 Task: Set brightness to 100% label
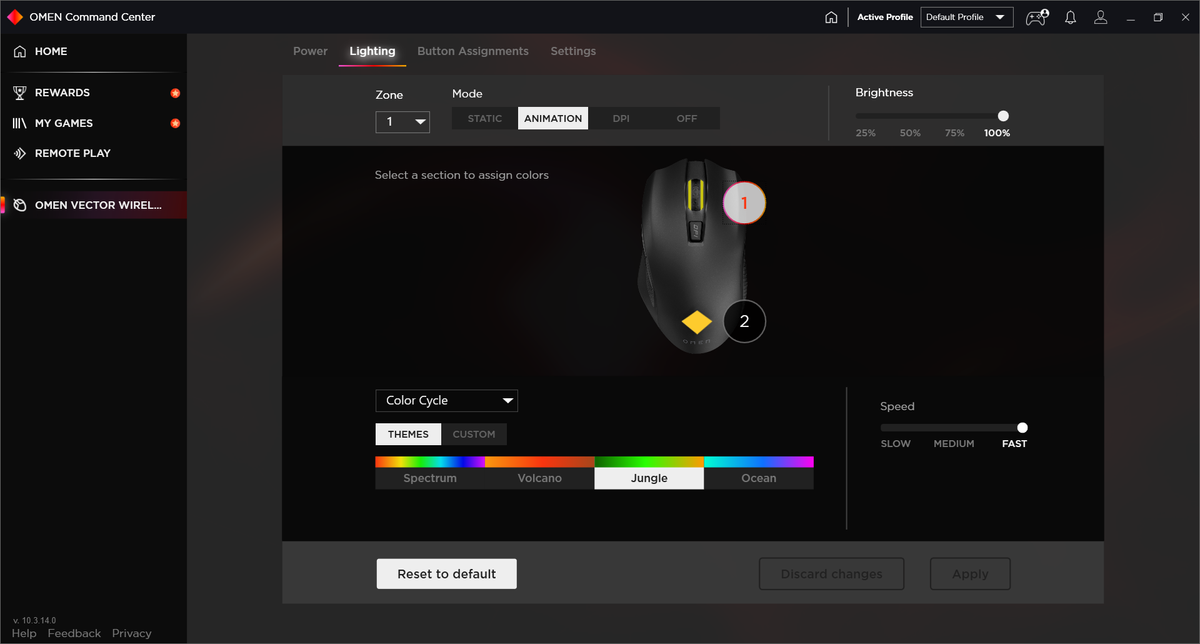click(x=997, y=133)
